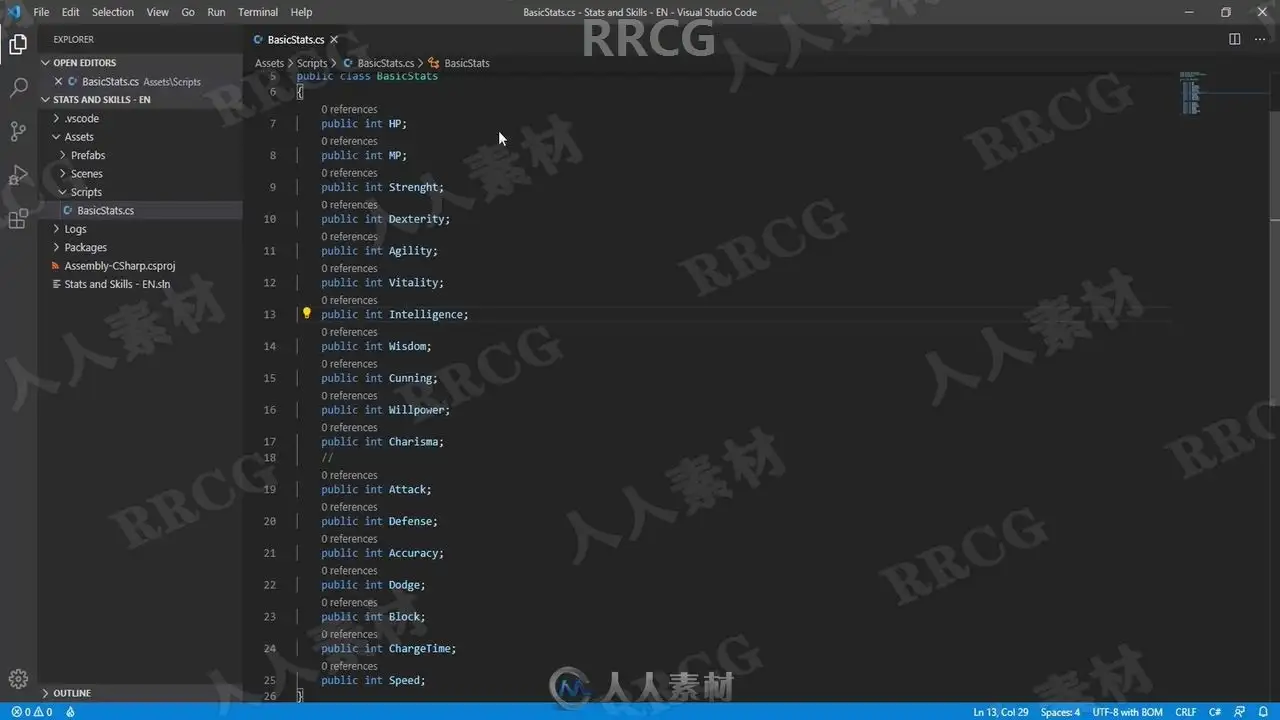The width and height of the screenshot is (1280, 720).
Task: Close BasicStats.cs in Open Editors list
Action: click(x=58, y=81)
